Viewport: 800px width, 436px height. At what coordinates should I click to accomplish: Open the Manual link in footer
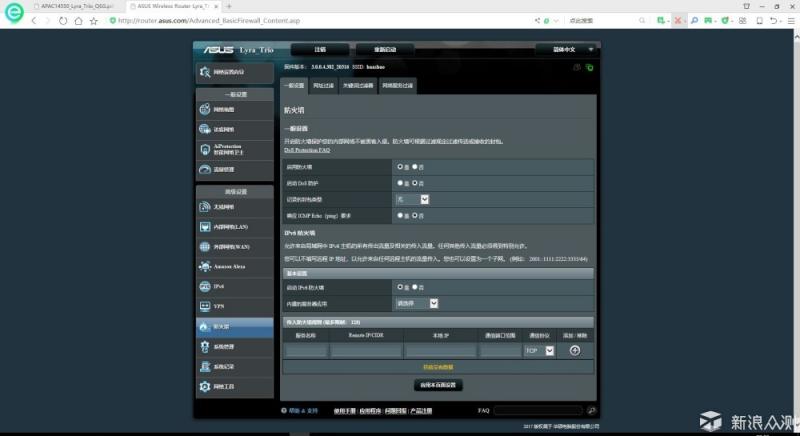[x=345, y=411]
